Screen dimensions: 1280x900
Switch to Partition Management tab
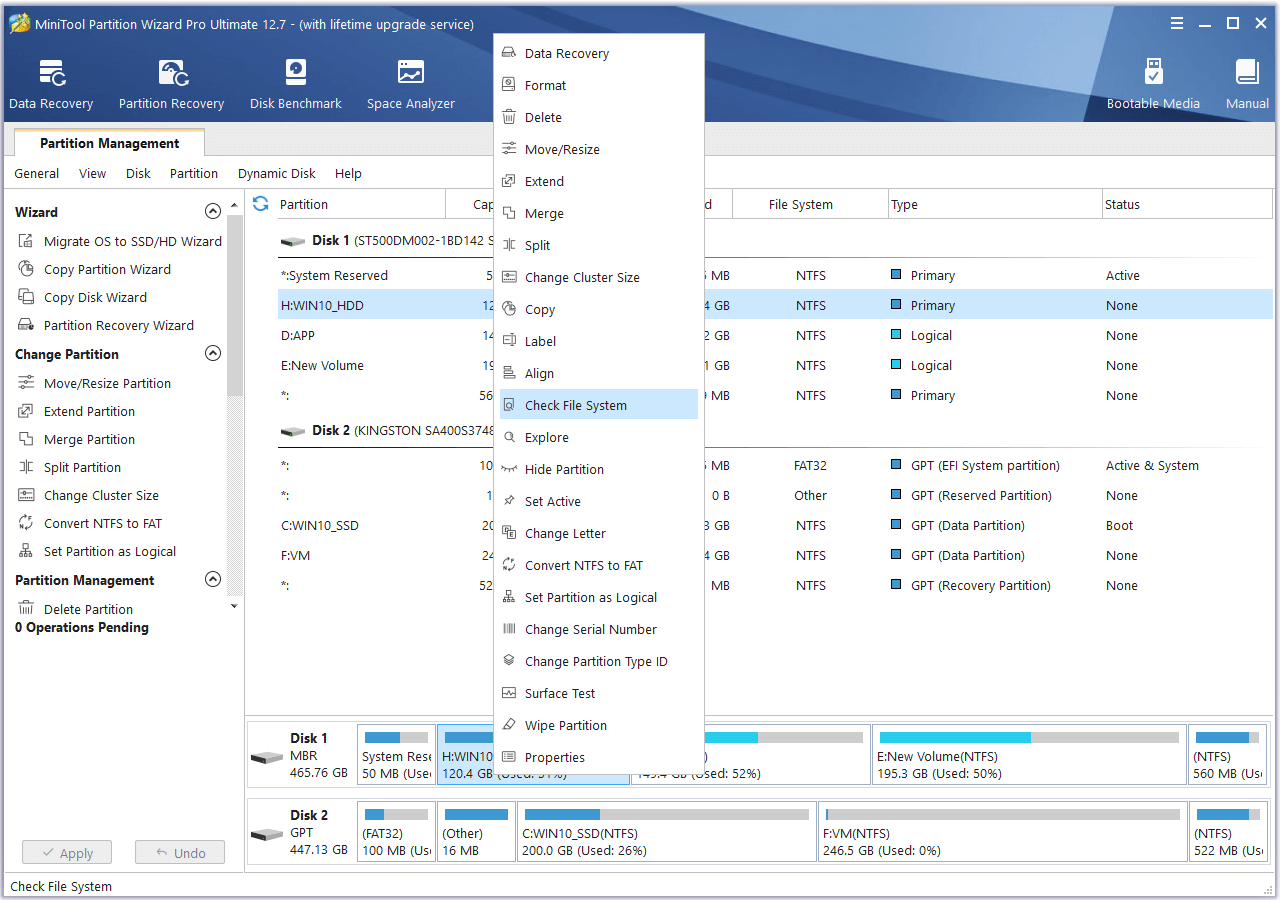click(110, 144)
